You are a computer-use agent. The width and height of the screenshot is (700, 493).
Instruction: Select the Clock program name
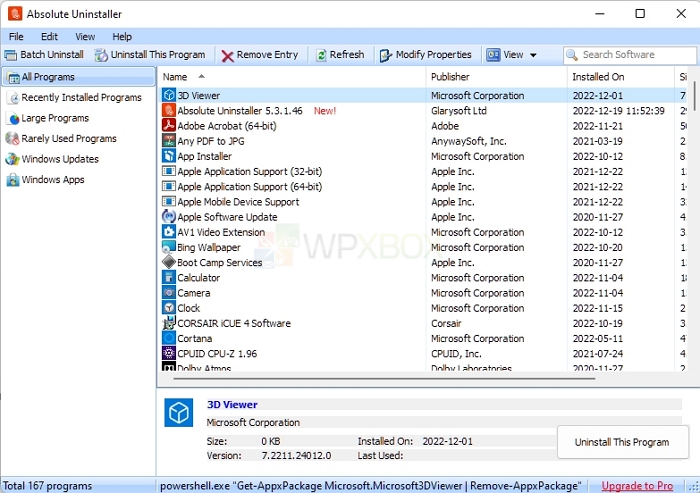point(188,308)
